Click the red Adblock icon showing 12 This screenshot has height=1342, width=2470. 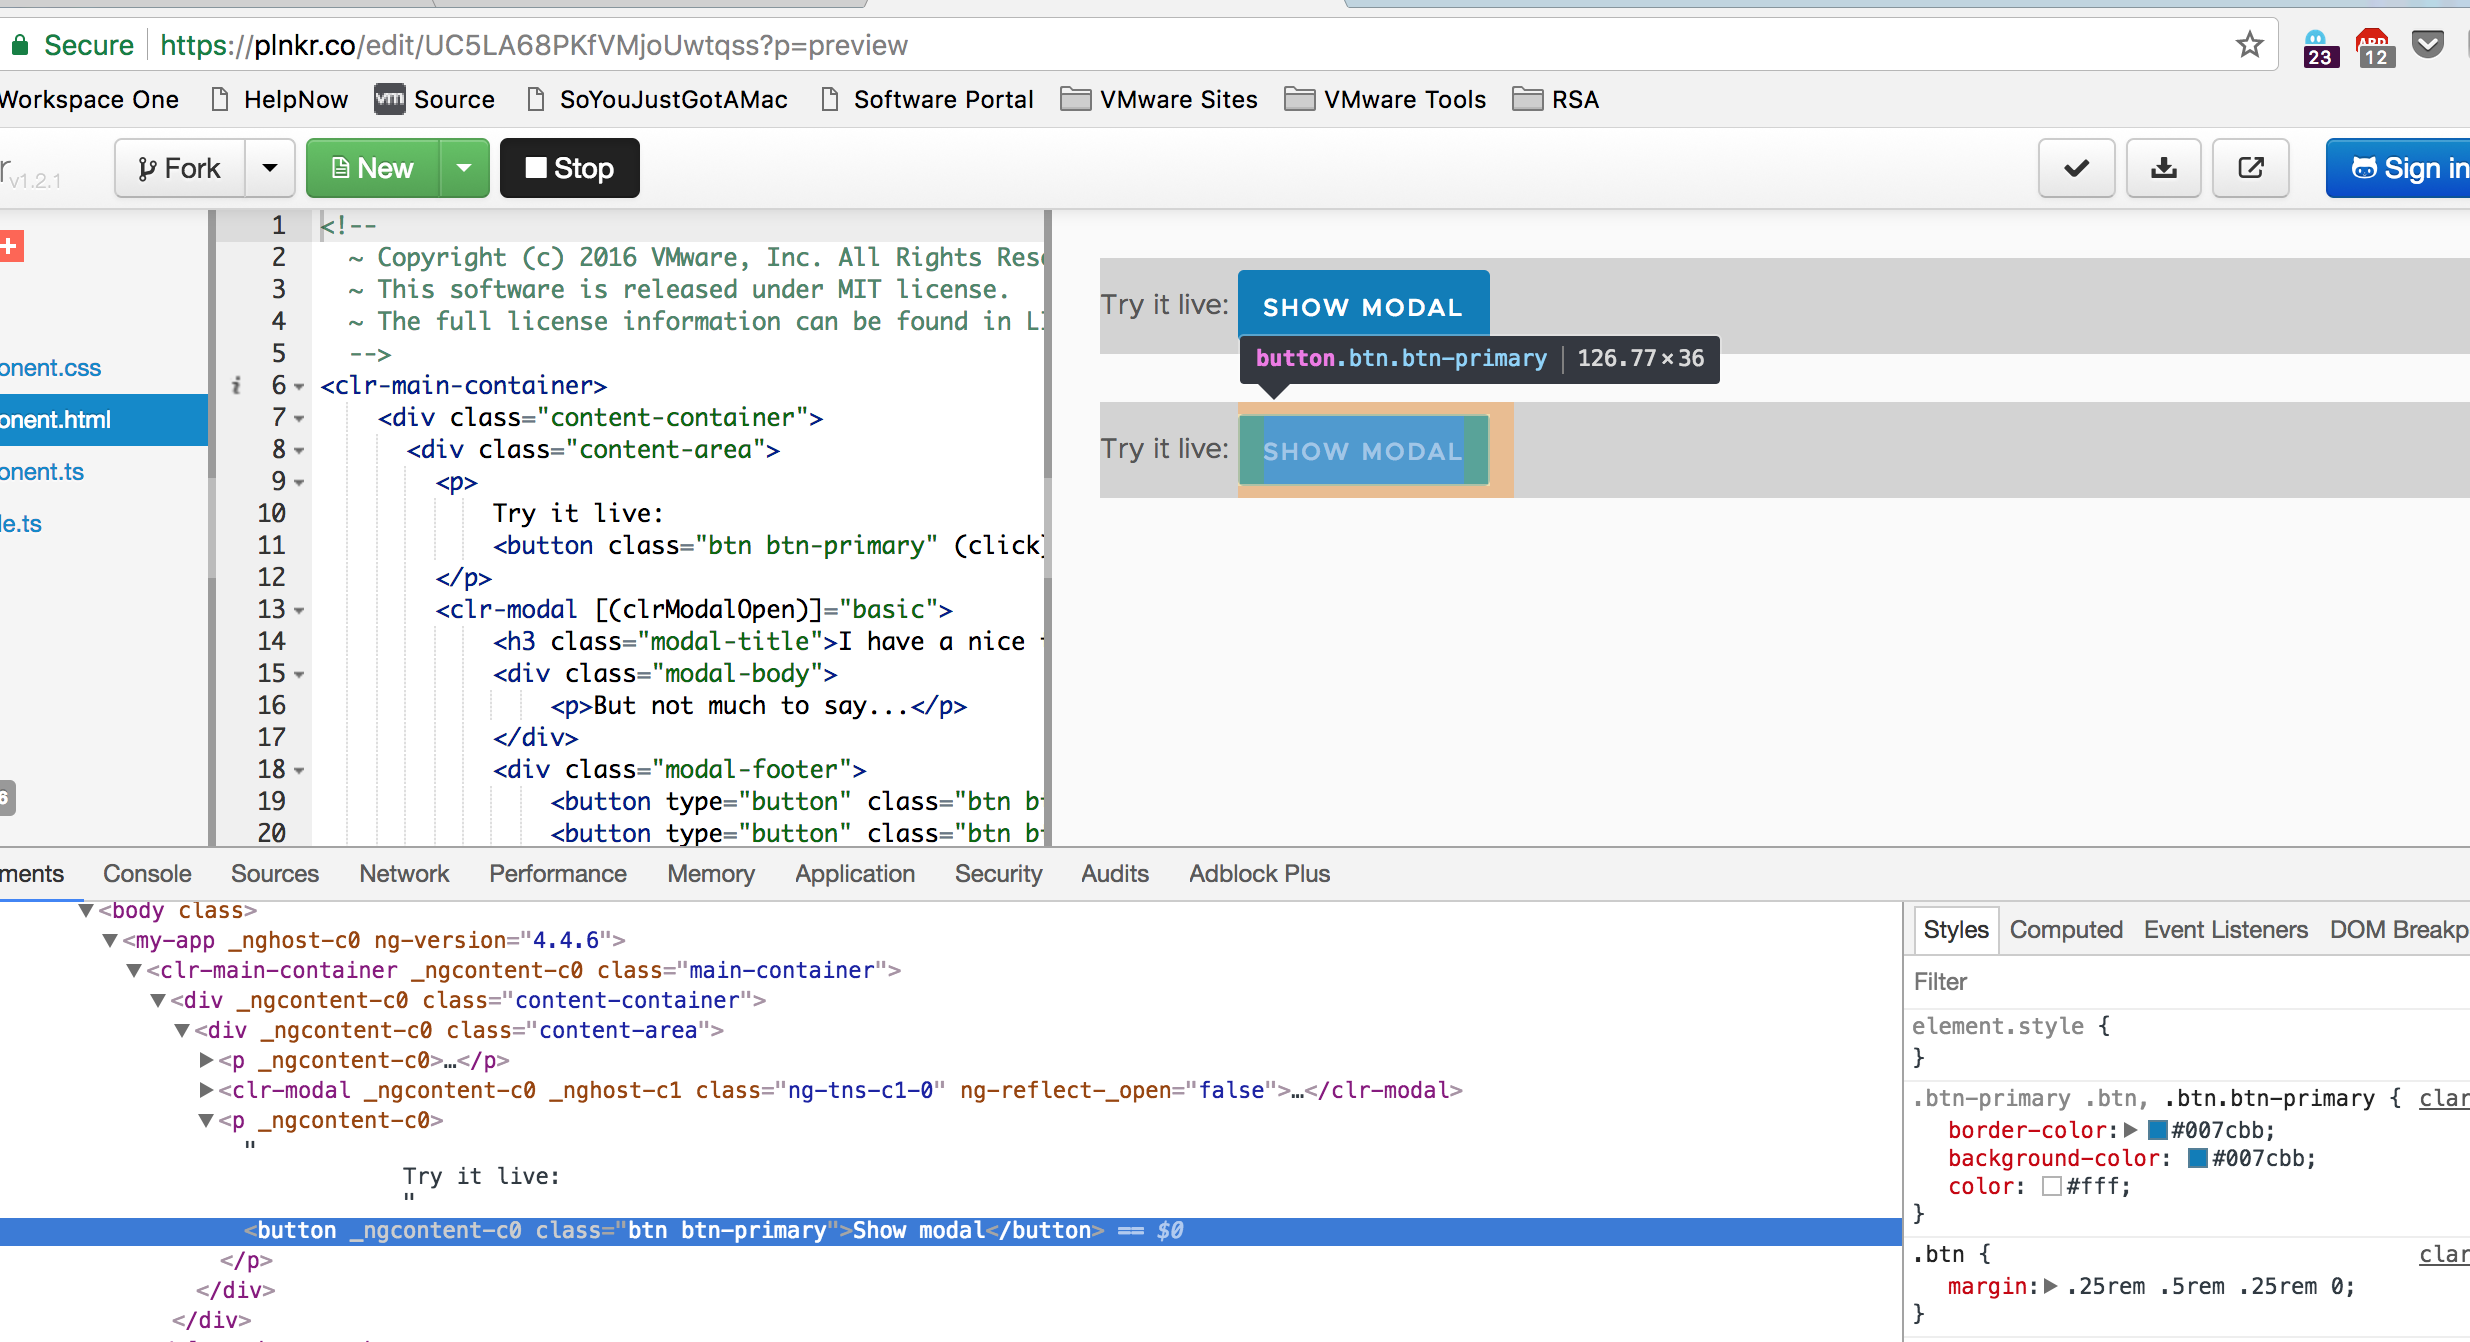coord(2374,45)
